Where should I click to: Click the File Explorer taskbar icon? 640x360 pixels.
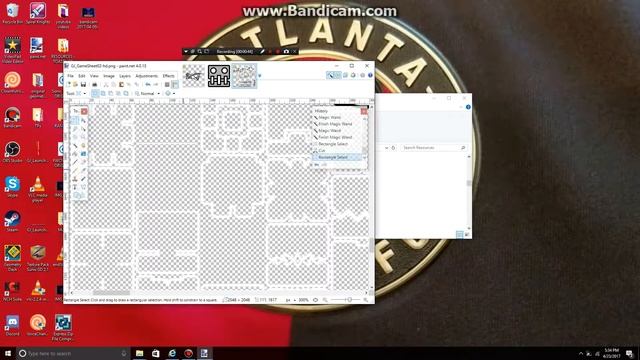[x=140, y=353]
